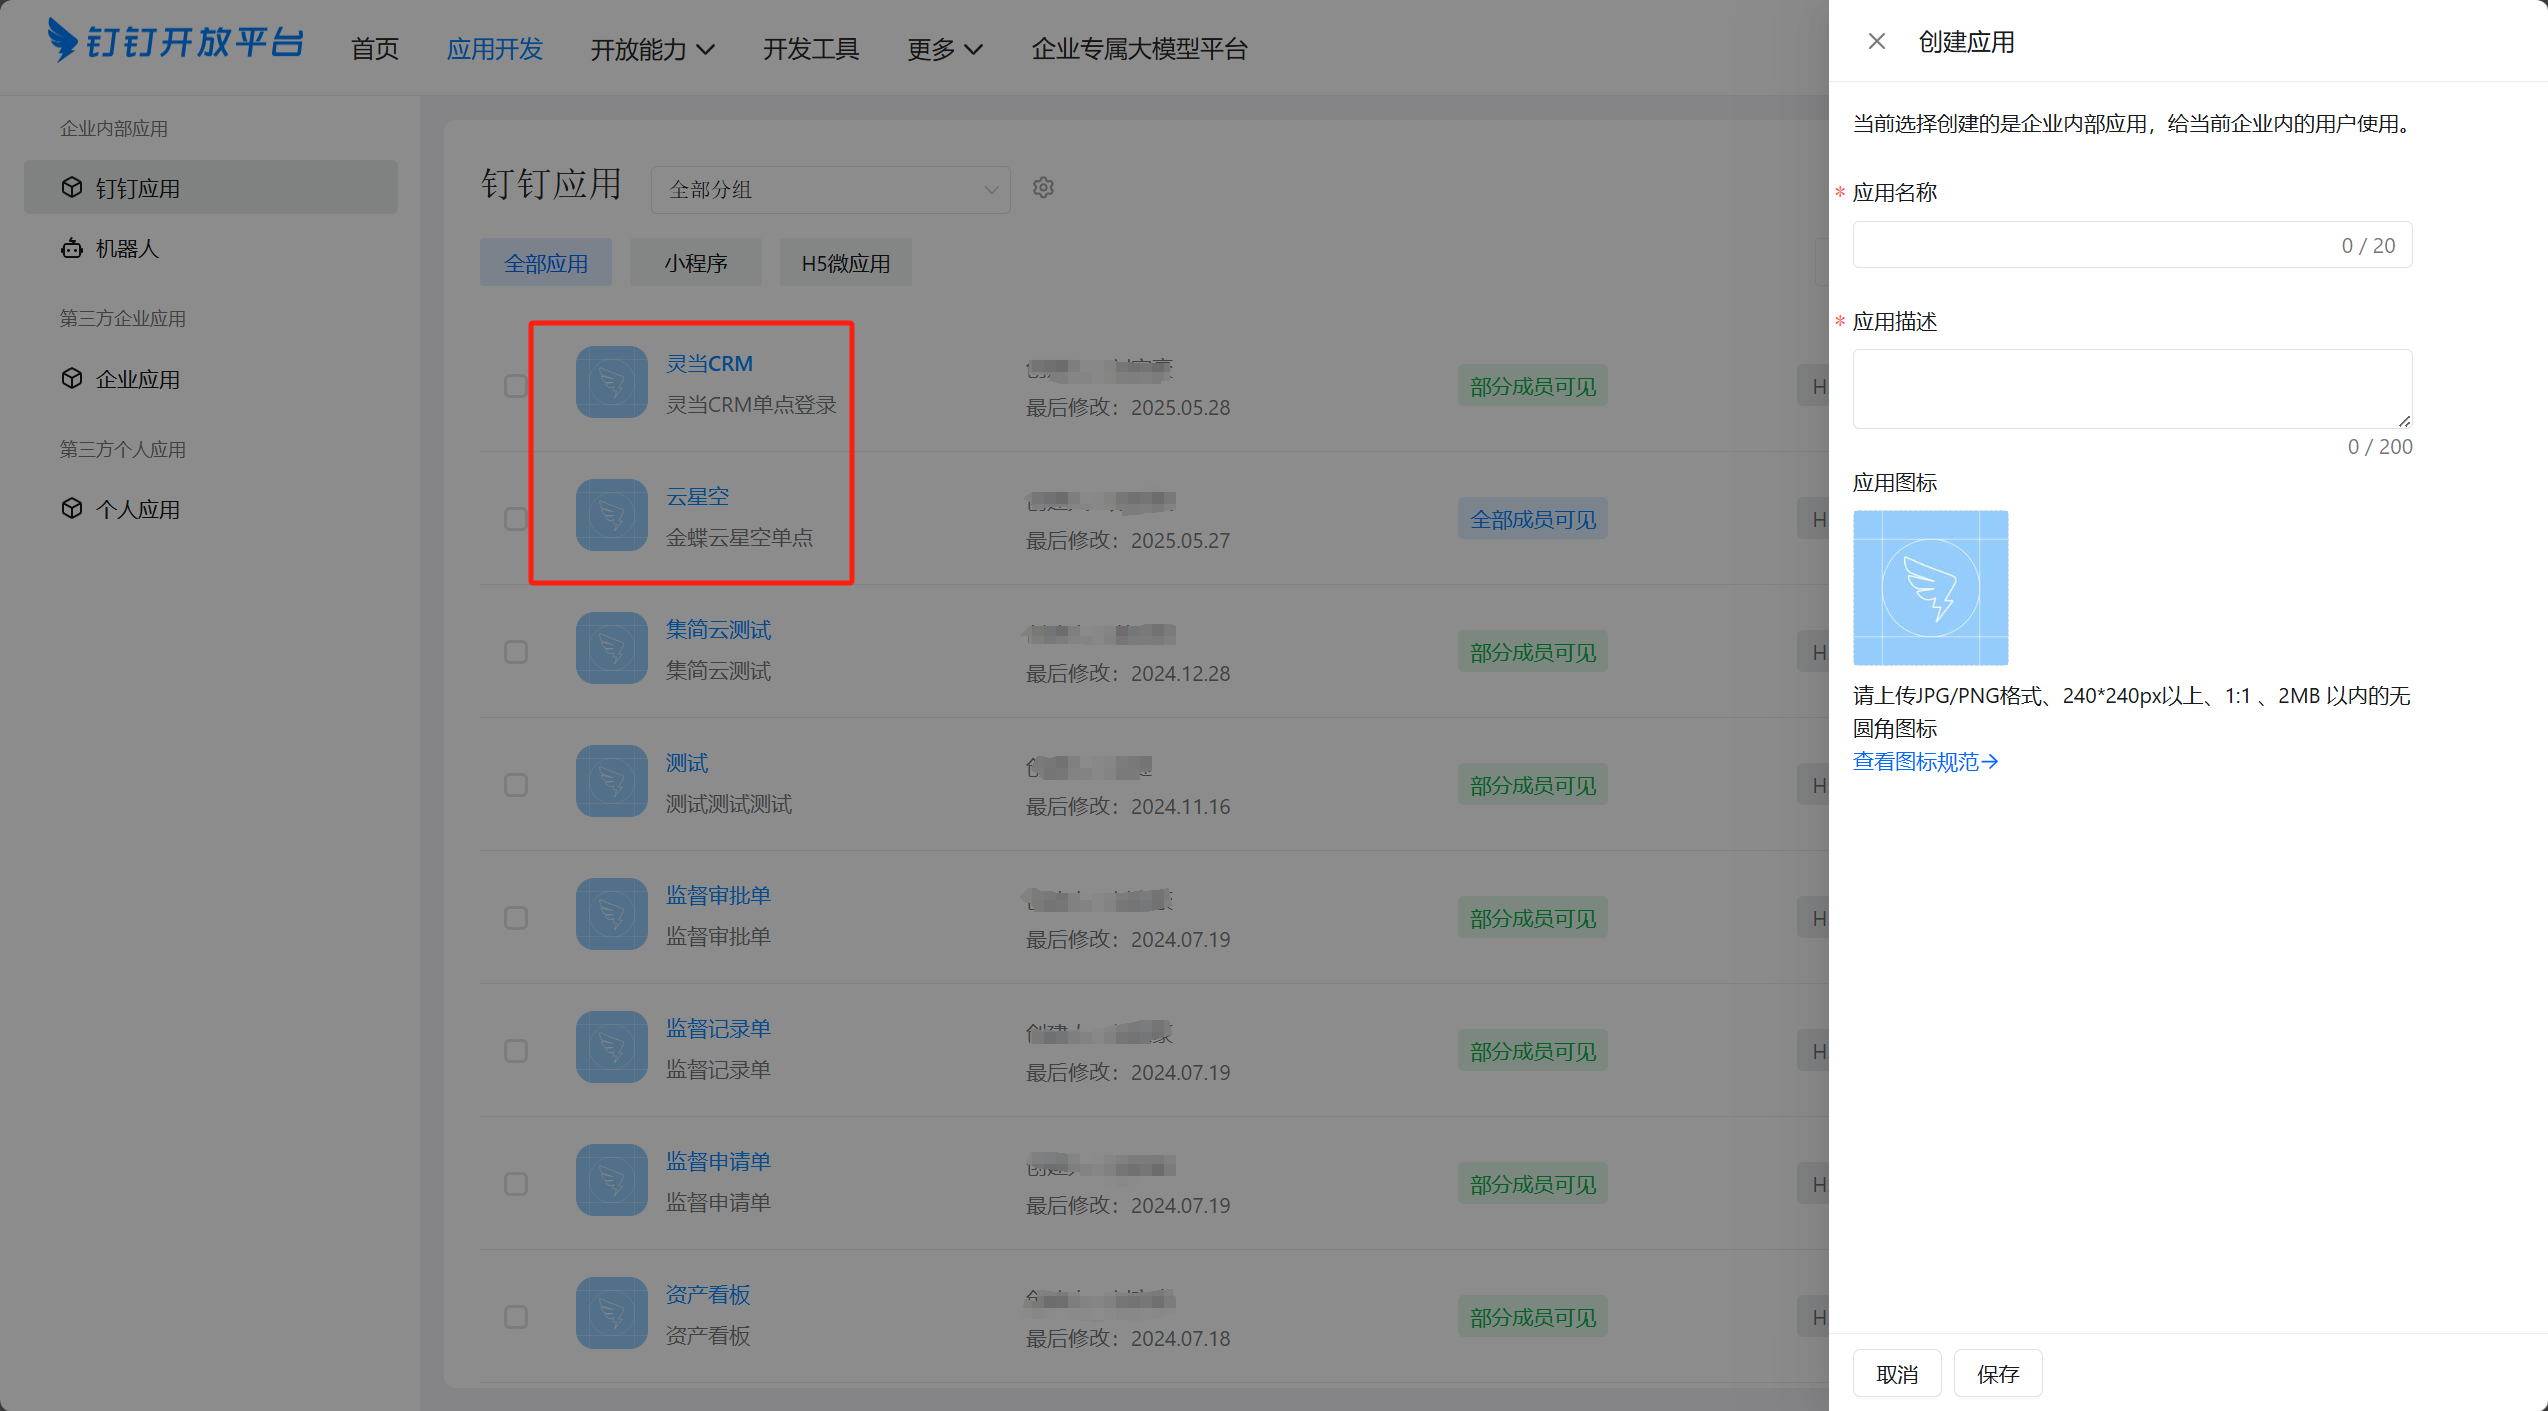This screenshot has height=1411, width=2548.
Task: Open the 全部分组 group dropdown
Action: click(830, 189)
